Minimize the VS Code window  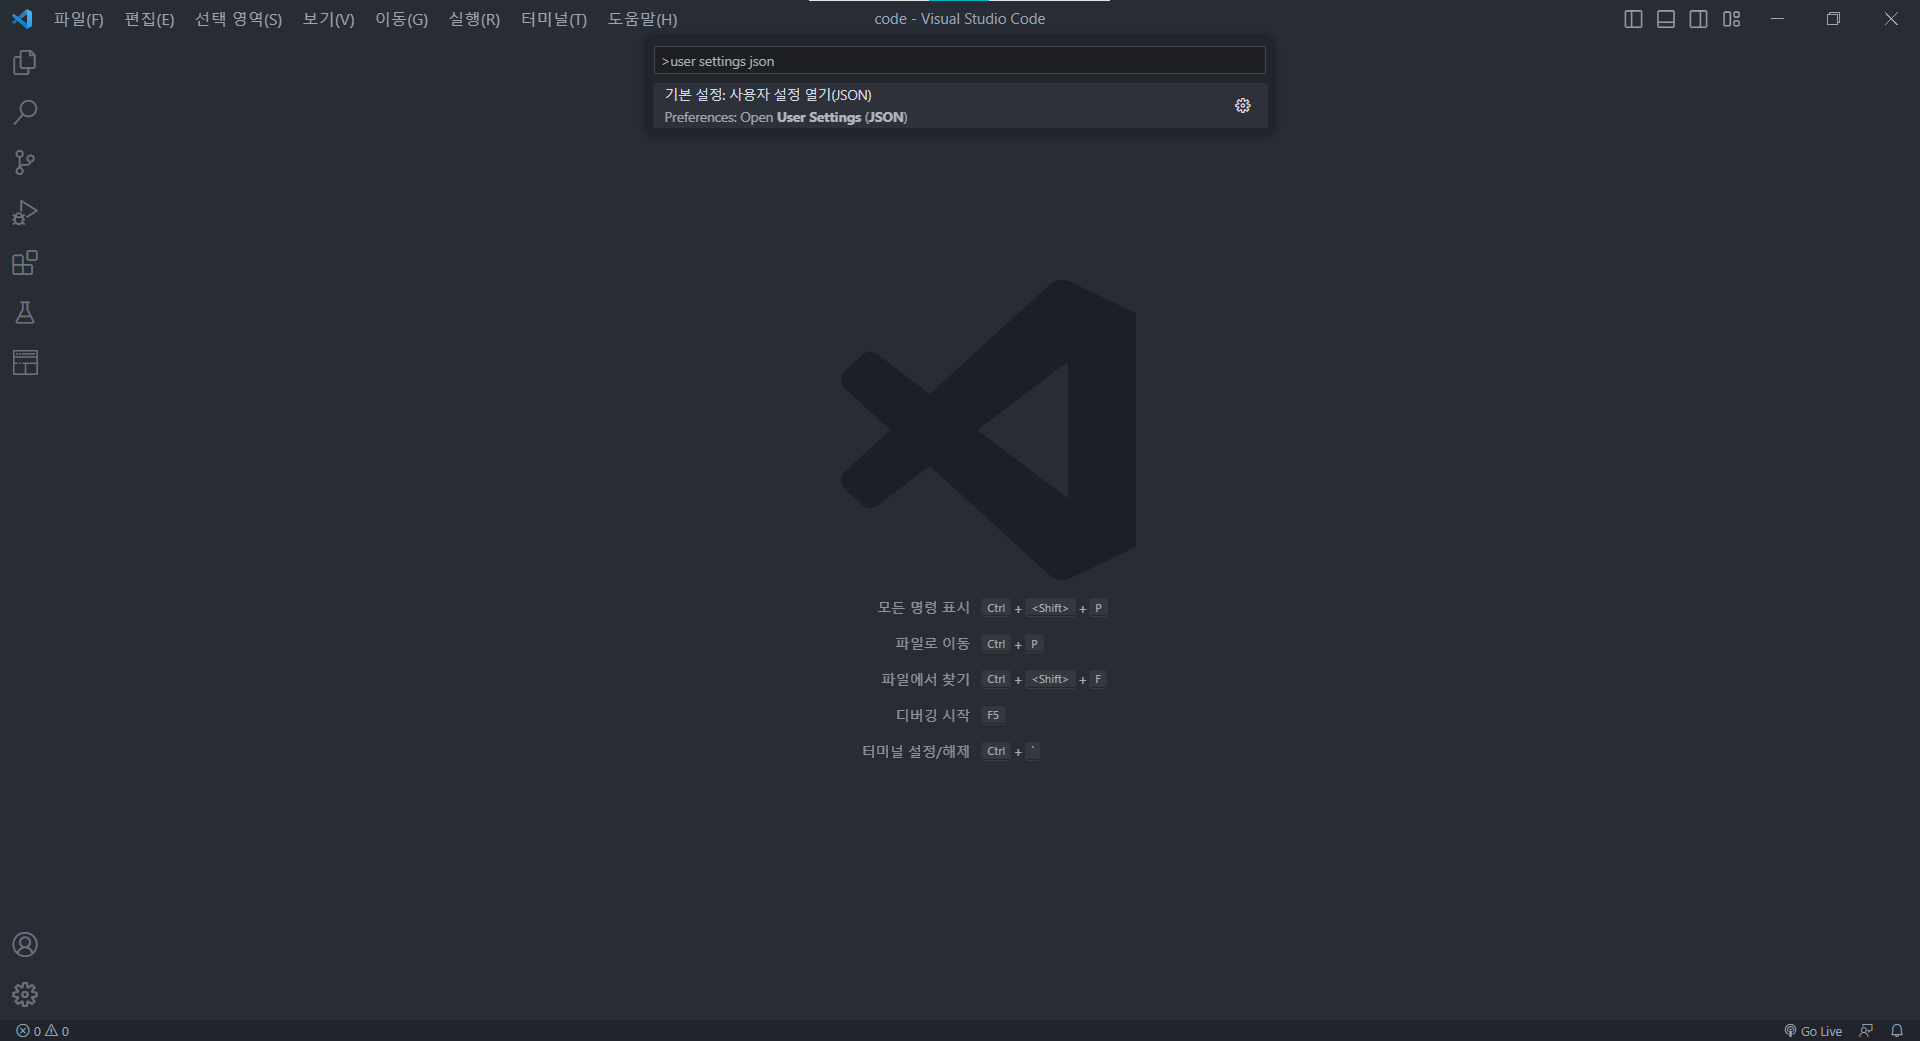coord(1777,19)
